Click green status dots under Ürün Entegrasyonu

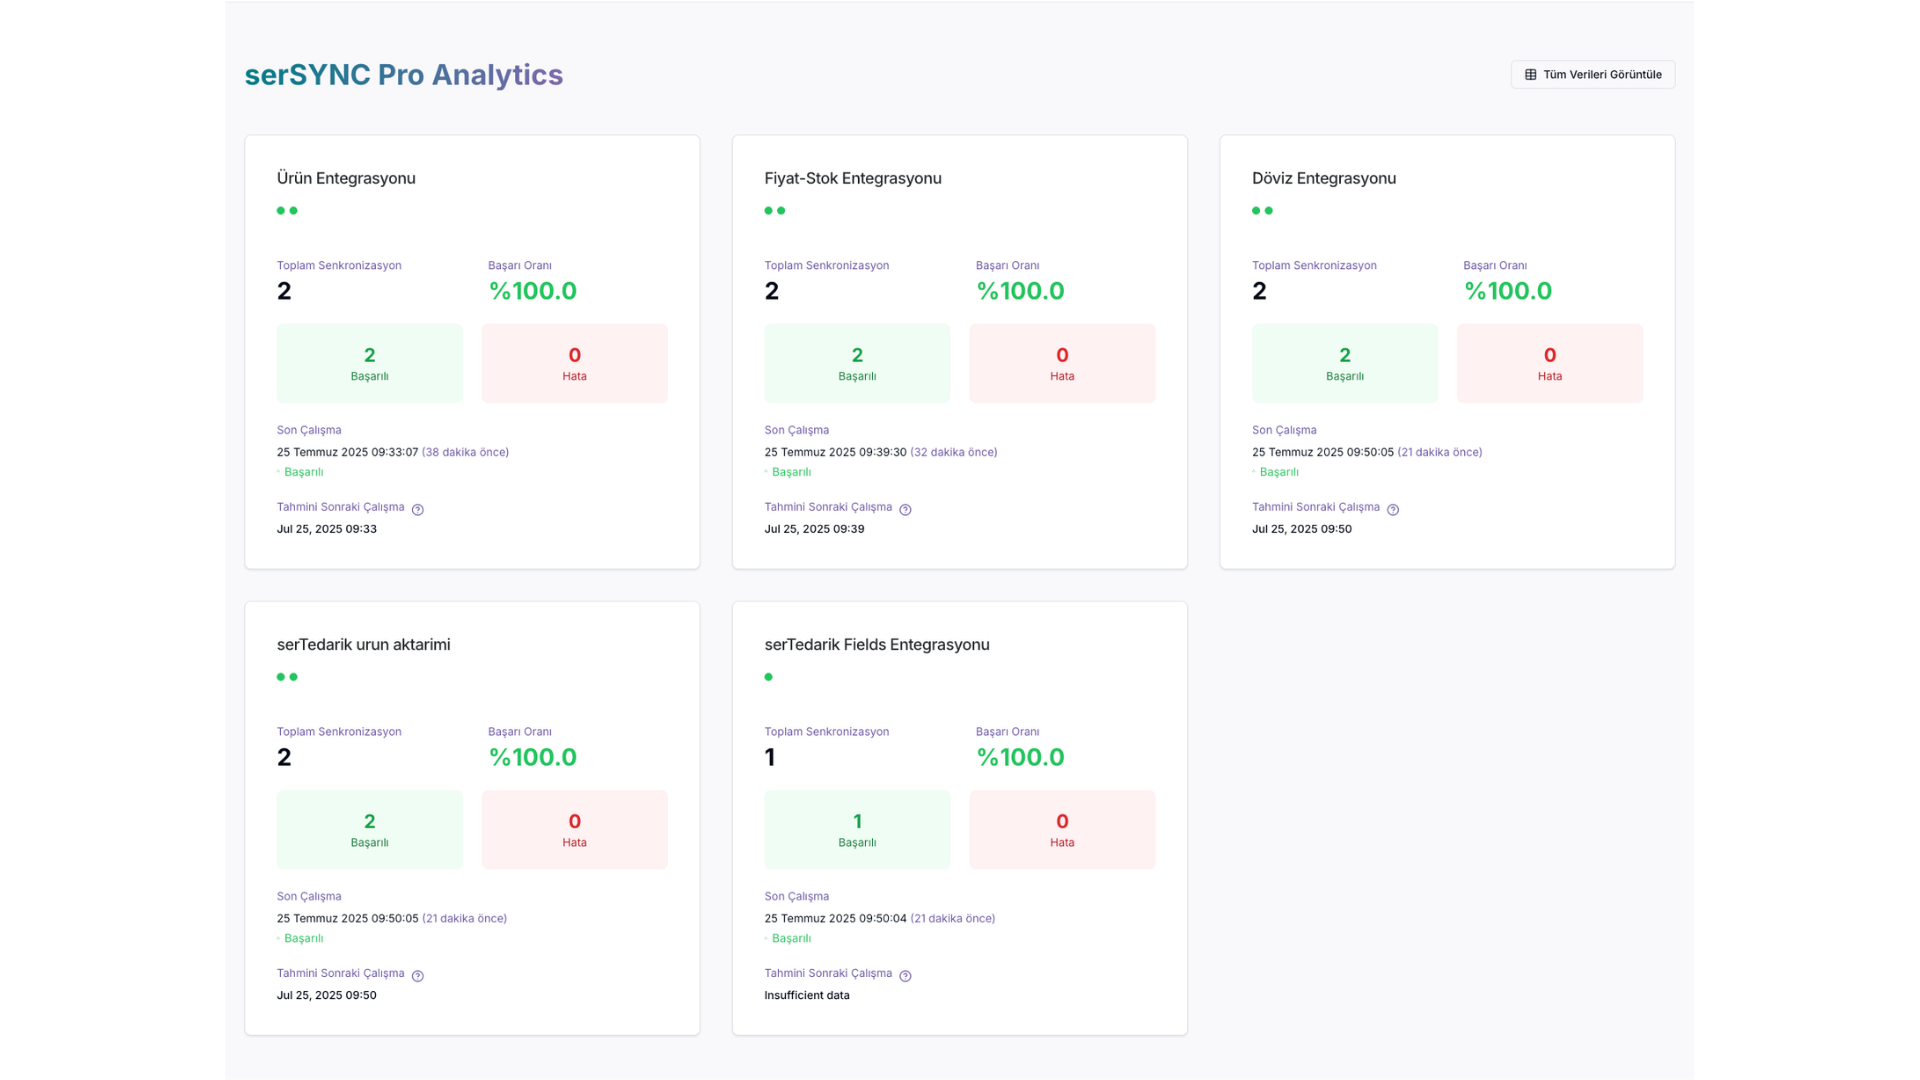click(x=287, y=211)
